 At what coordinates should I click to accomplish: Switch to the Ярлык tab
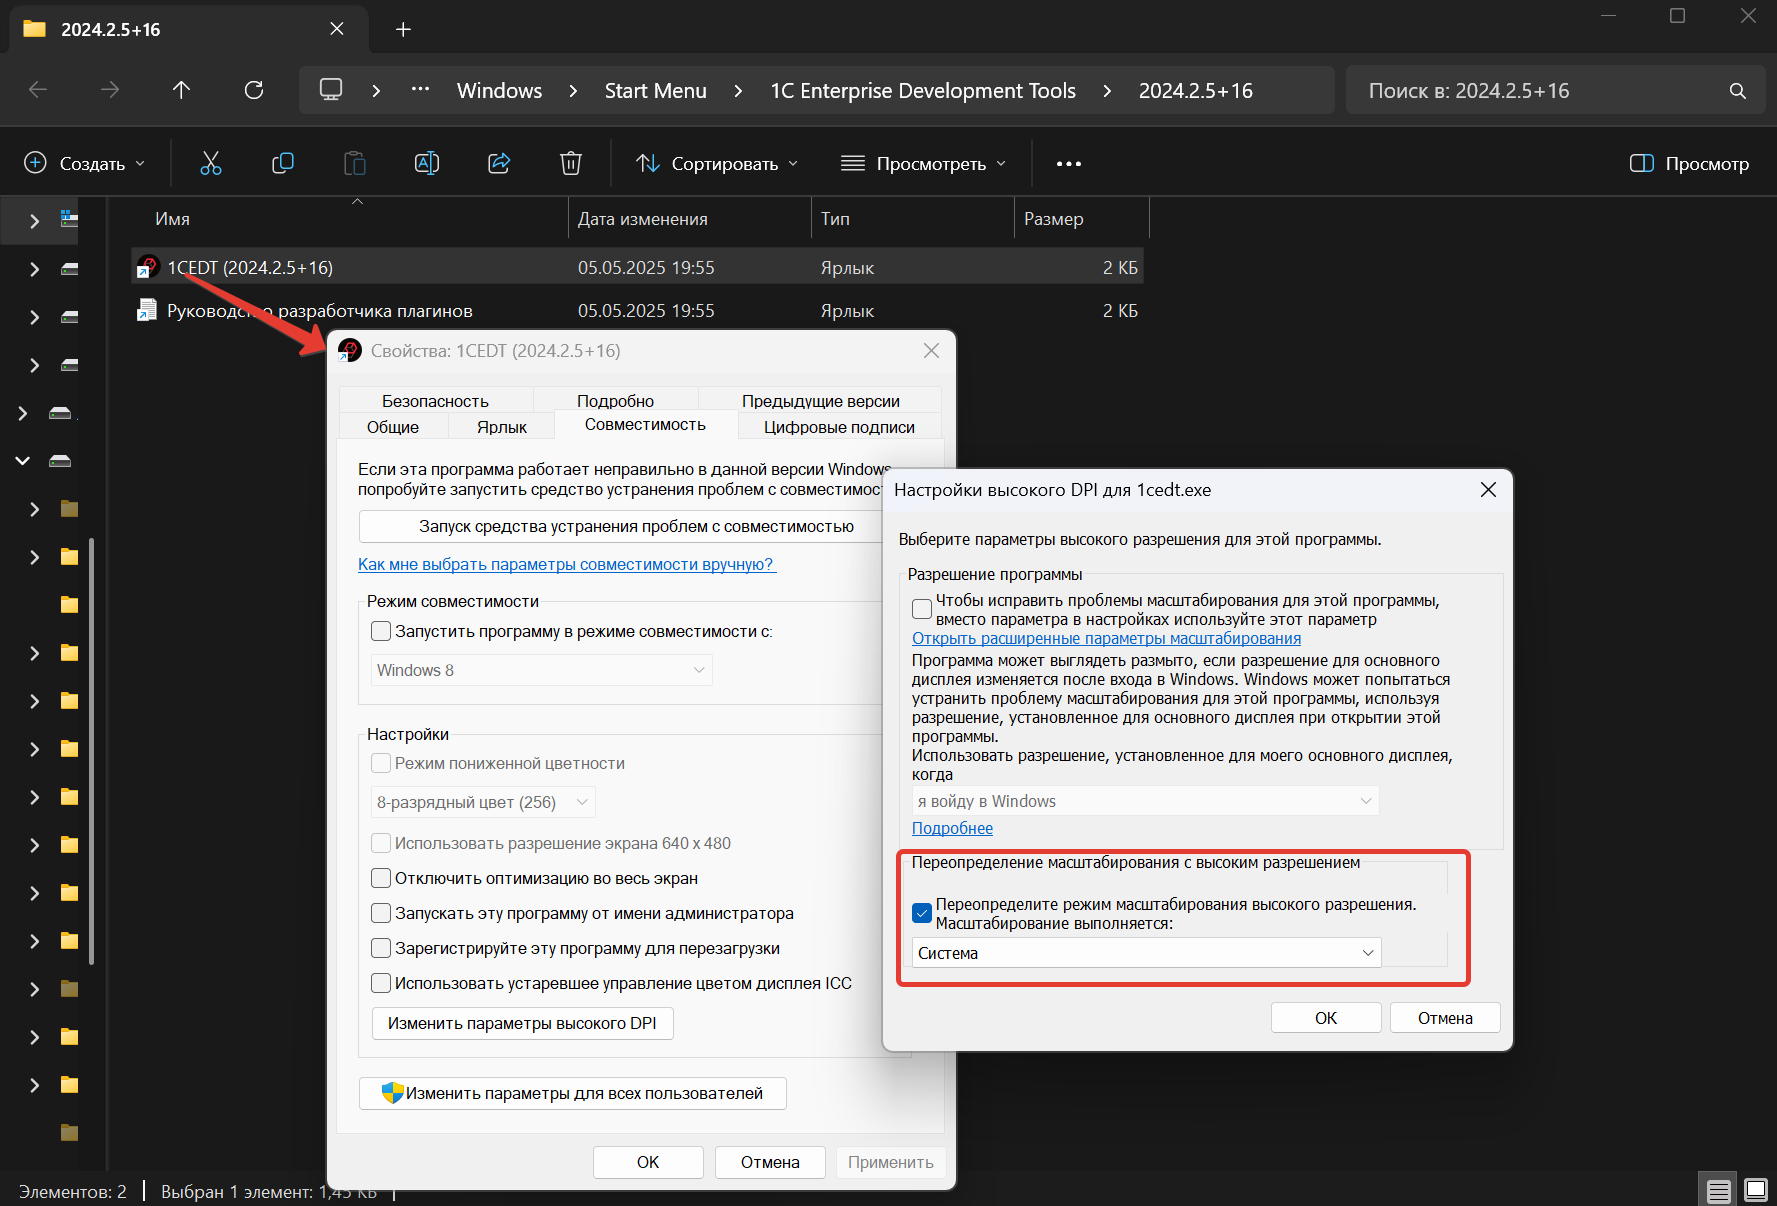pos(502,427)
